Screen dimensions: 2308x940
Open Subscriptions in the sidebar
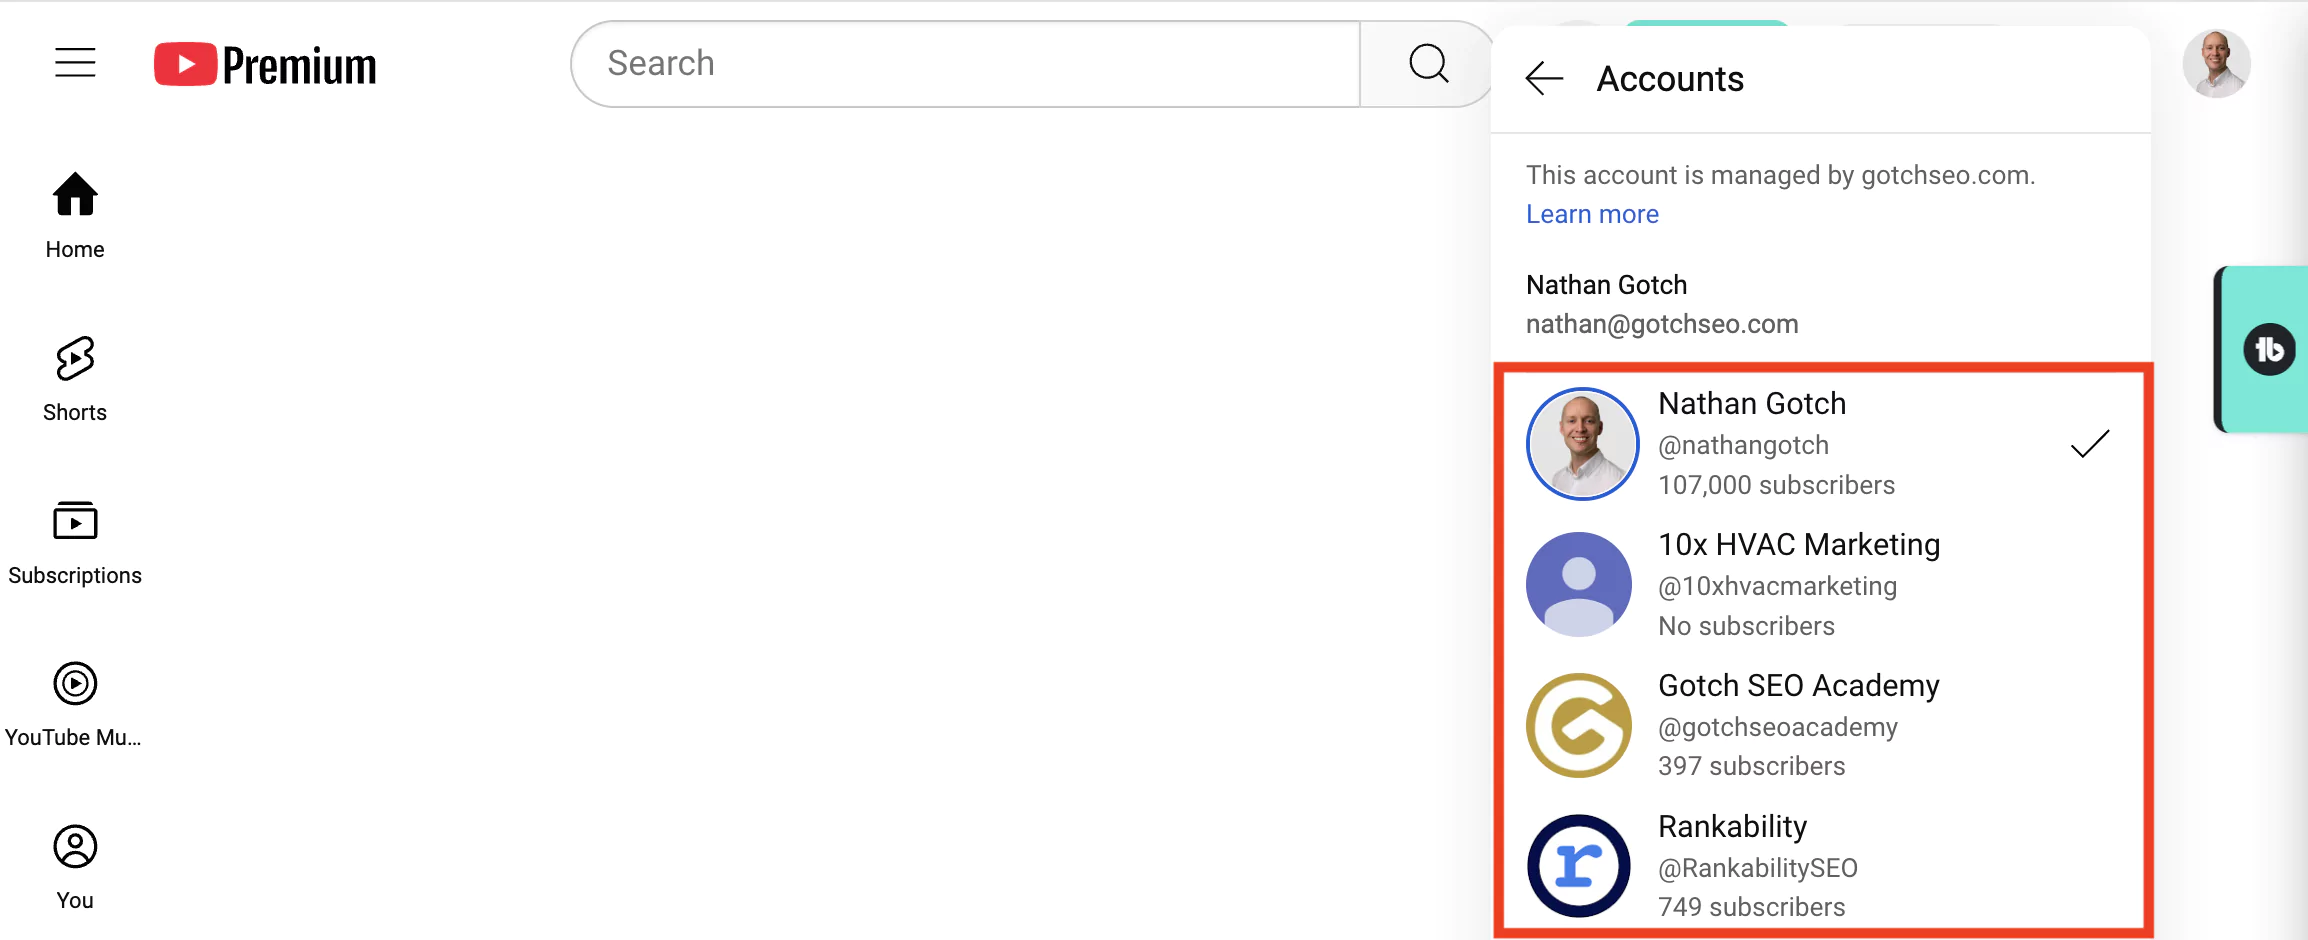click(75, 543)
